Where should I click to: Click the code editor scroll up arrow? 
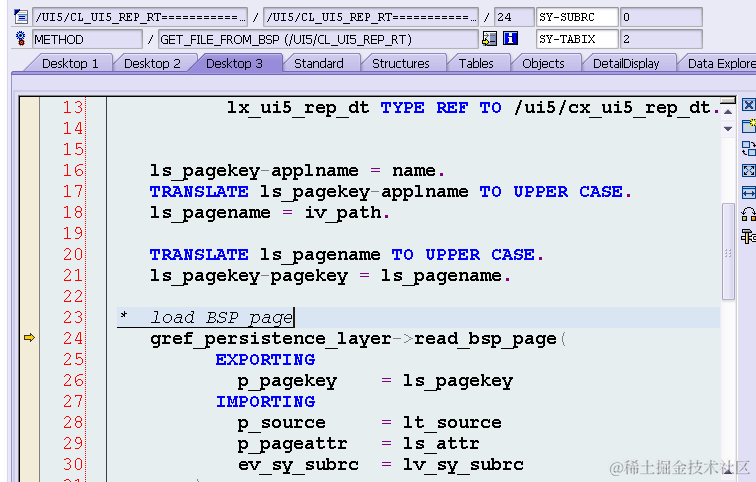[x=728, y=112]
